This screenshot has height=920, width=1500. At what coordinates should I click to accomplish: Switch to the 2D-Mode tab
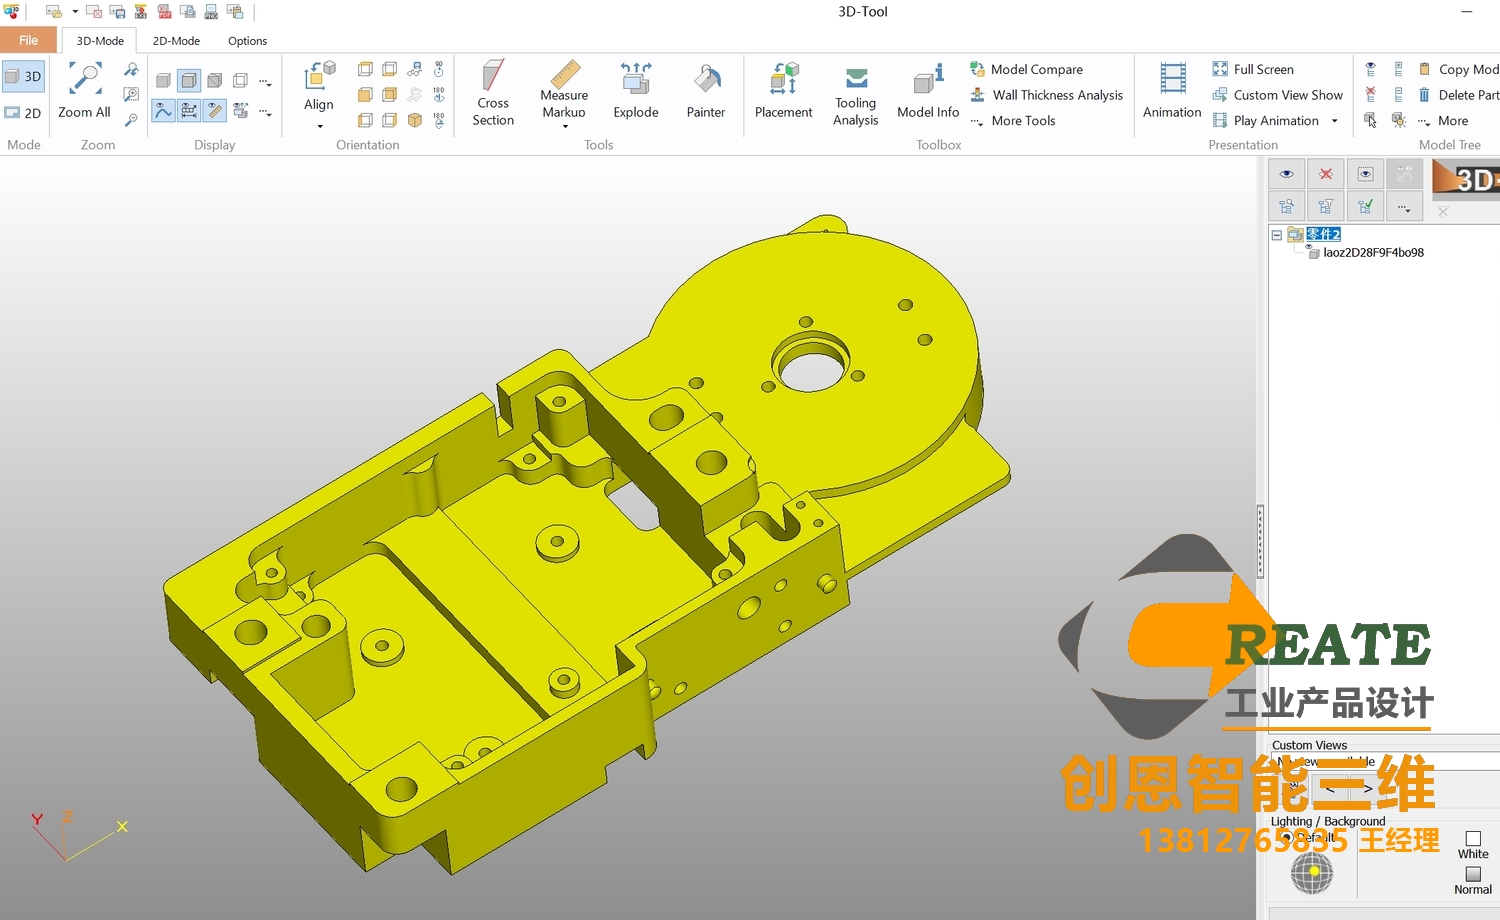176,41
